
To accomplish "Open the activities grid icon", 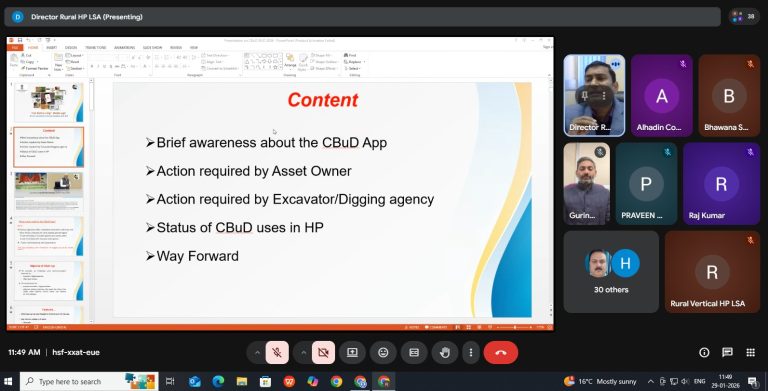I will tap(750, 352).
